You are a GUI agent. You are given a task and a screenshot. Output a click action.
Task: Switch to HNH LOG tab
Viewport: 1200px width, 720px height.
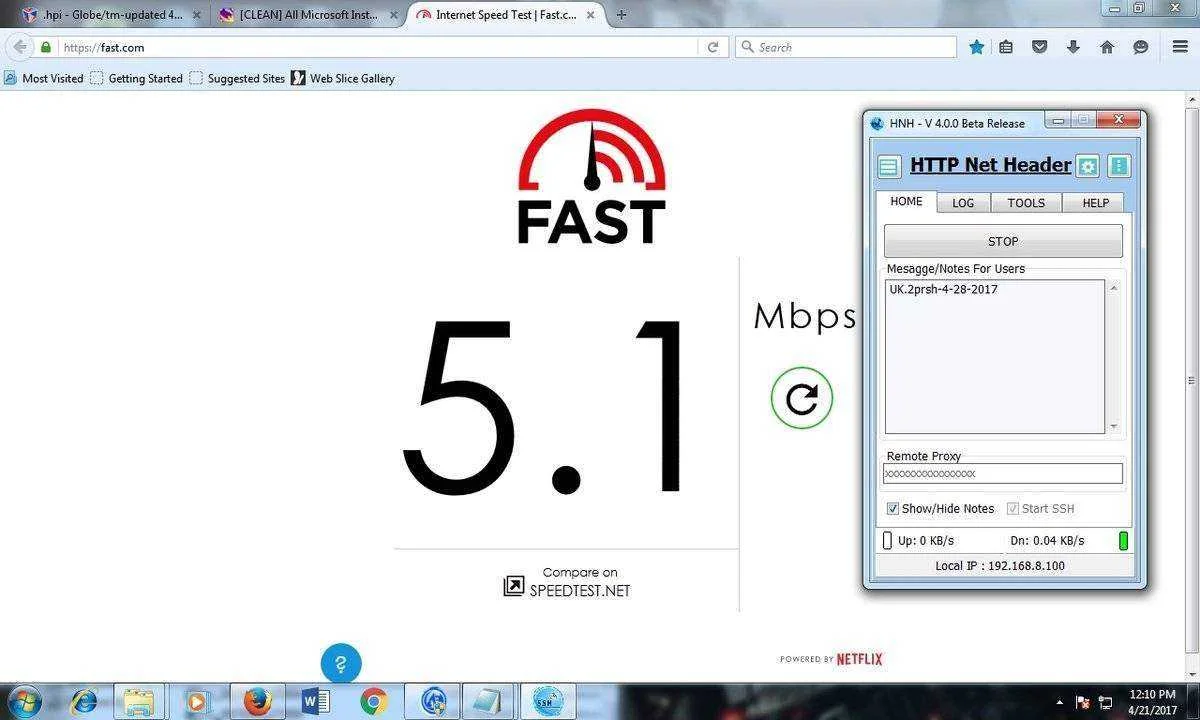[963, 202]
